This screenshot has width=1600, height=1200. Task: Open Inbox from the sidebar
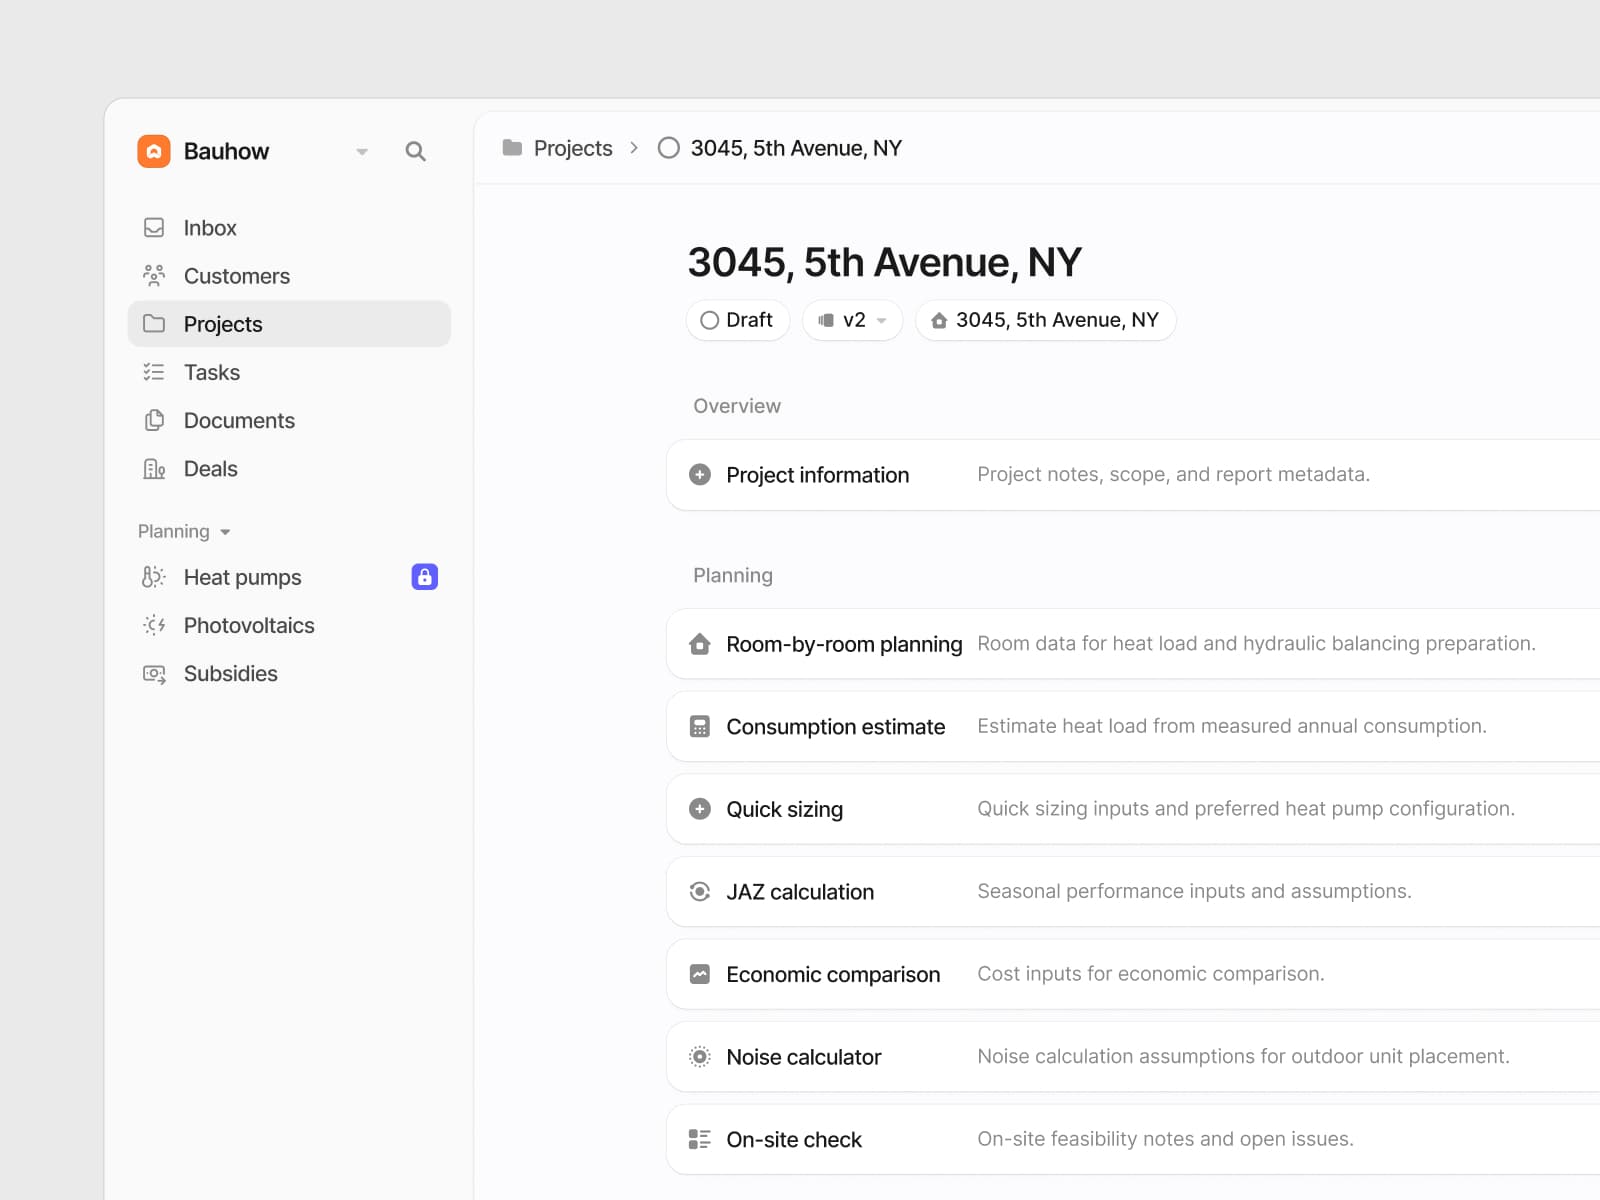click(289, 228)
